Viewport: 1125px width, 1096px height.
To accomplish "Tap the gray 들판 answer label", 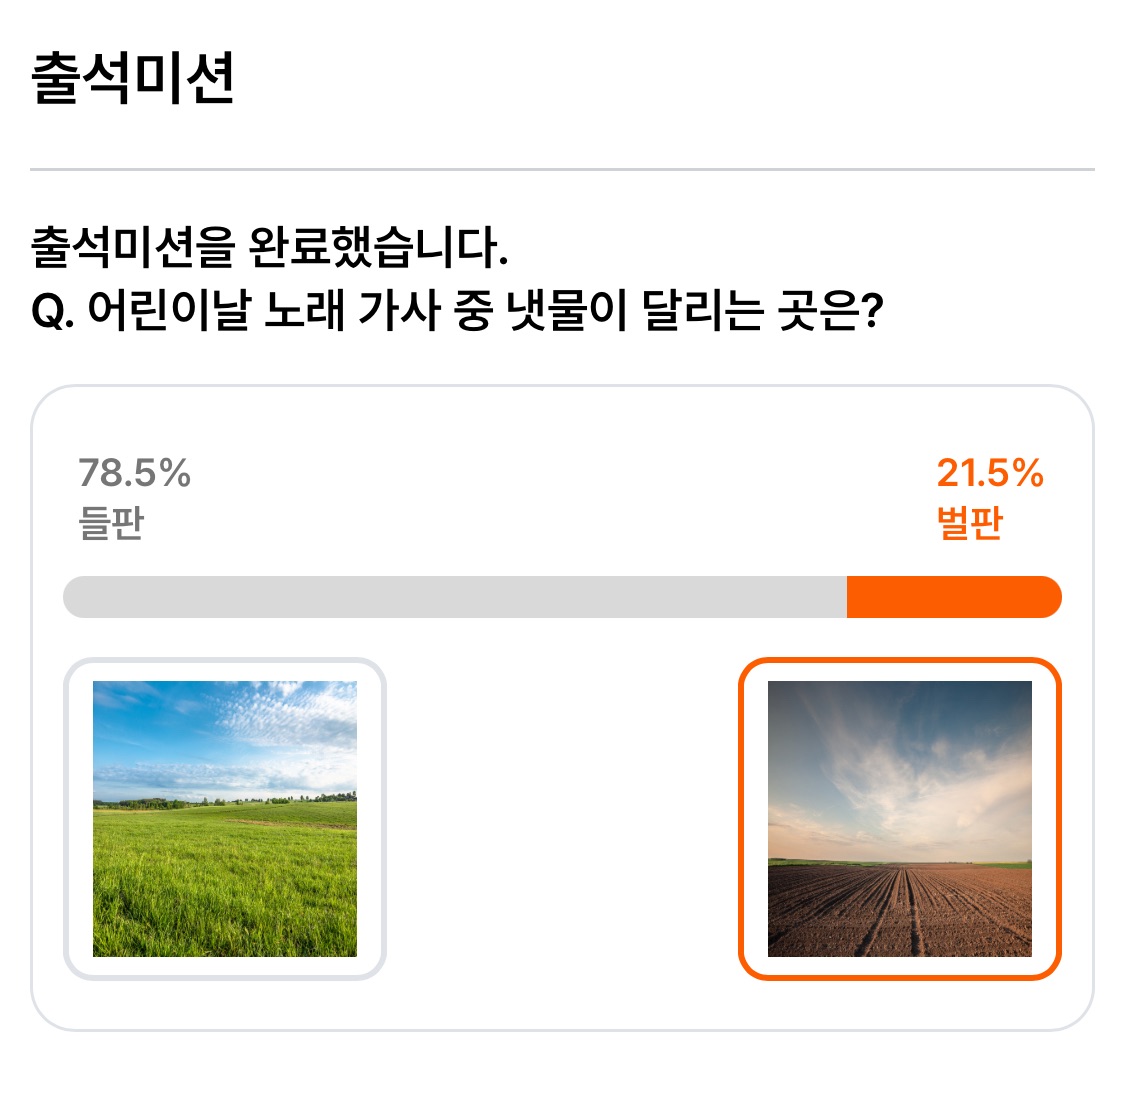I will (x=111, y=523).
